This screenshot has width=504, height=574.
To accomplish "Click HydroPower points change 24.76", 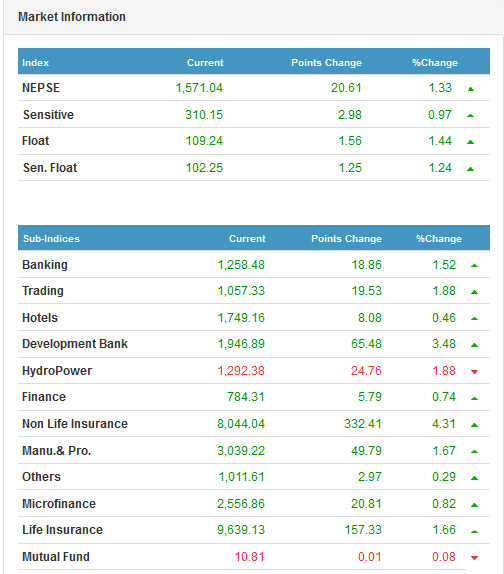I will (x=366, y=371).
